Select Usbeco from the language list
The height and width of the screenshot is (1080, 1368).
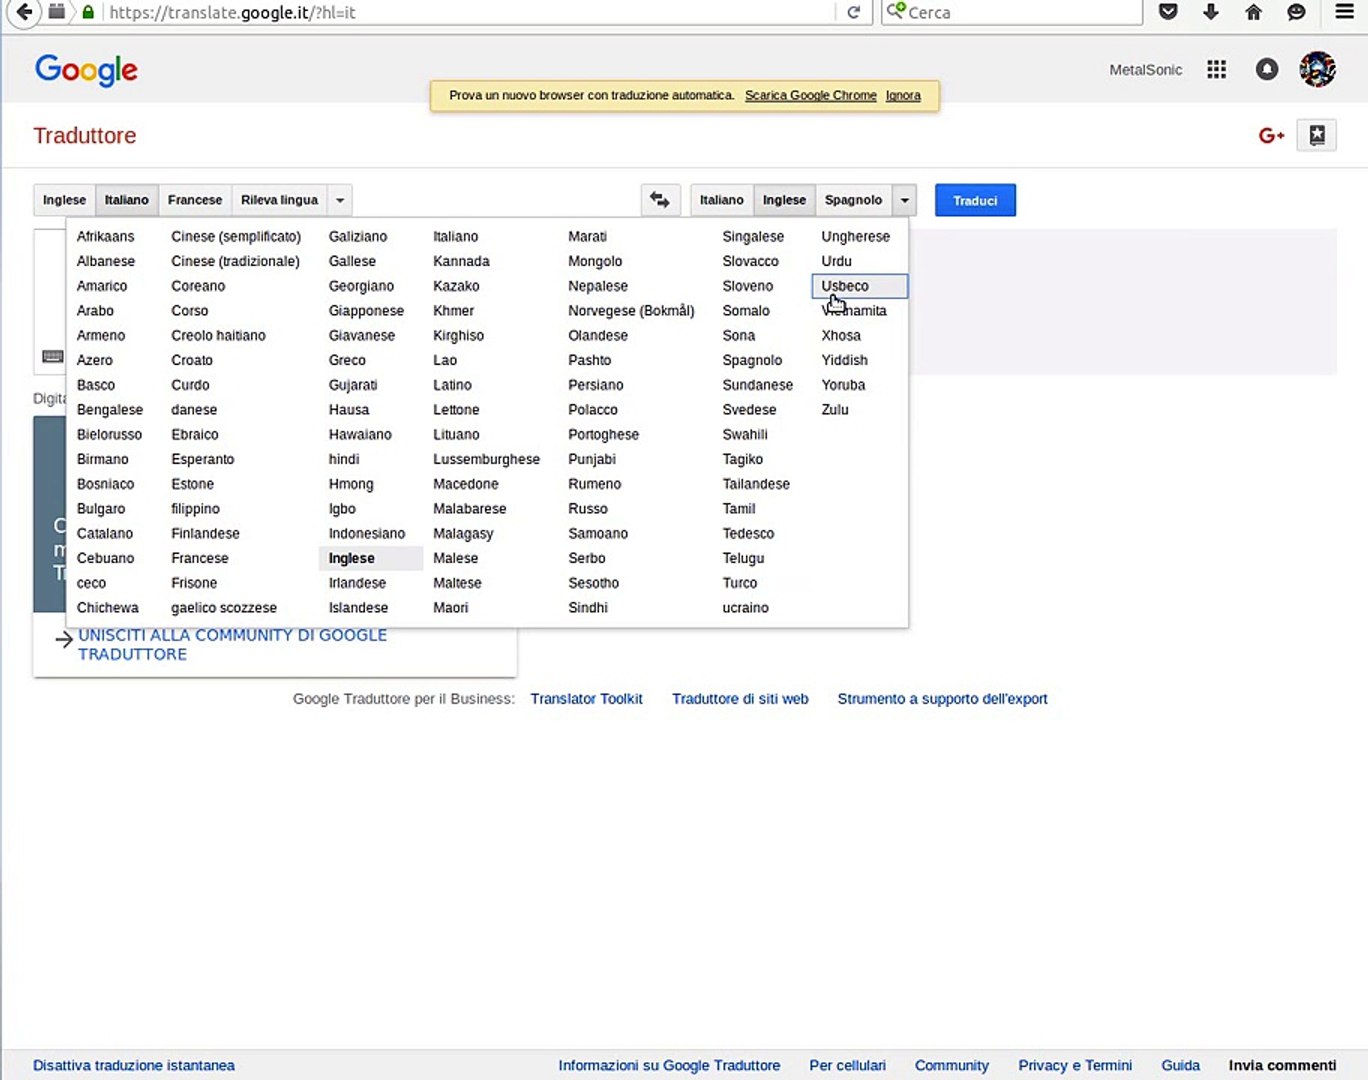(x=845, y=286)
